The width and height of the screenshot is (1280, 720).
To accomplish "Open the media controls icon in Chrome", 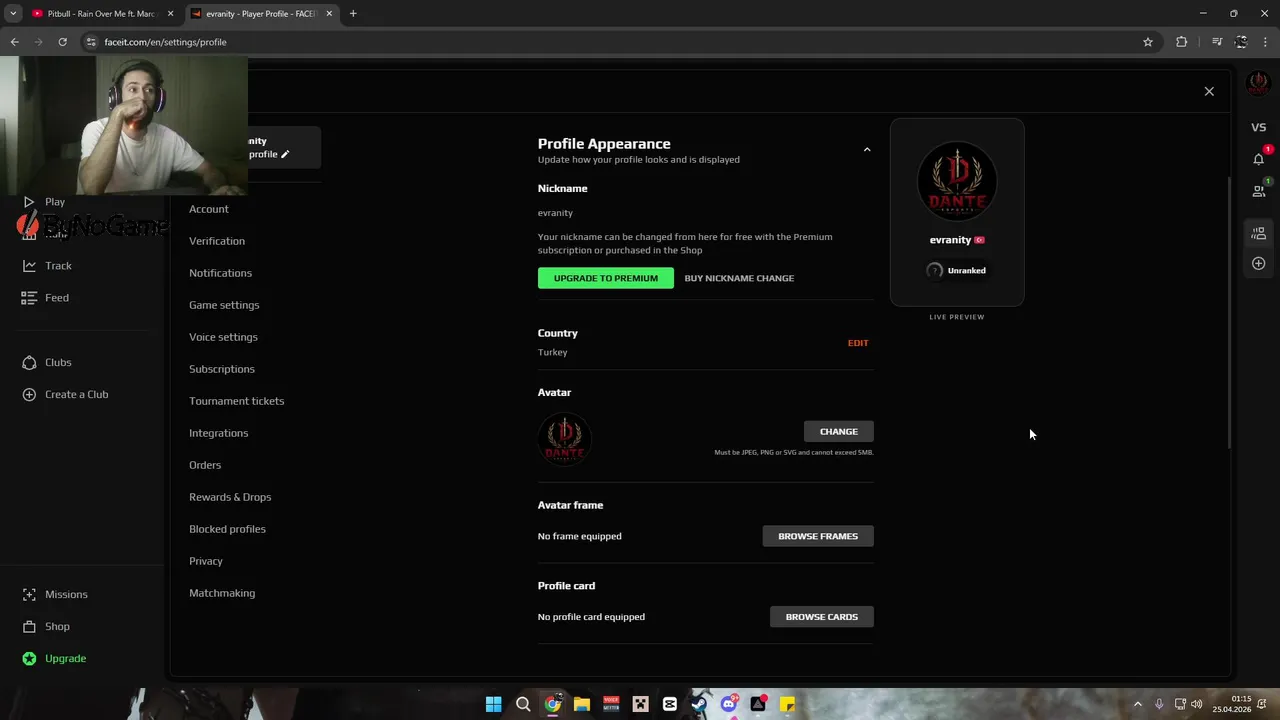I will (x=1217, y=42).
